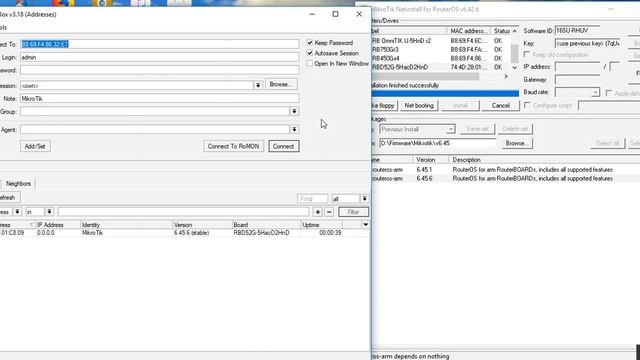Click the Software ID field
Viewport: 640px width, 360px height.
(577, 31)
